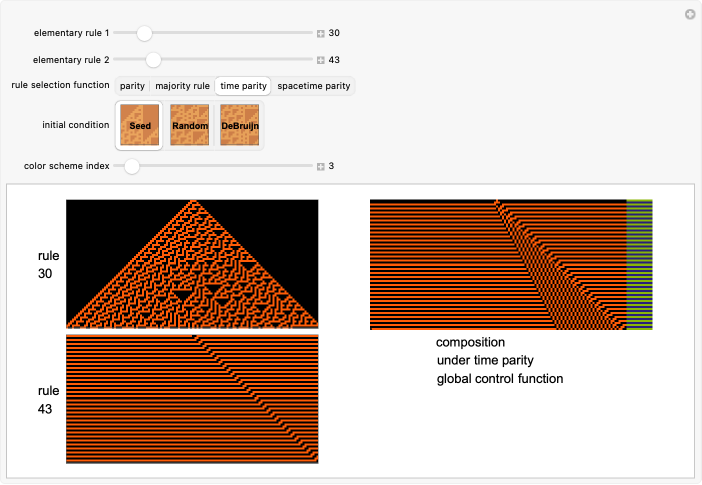This screenshot has height=485, width=702.
Task: Switch to majority rule selection
Action: 182,86
